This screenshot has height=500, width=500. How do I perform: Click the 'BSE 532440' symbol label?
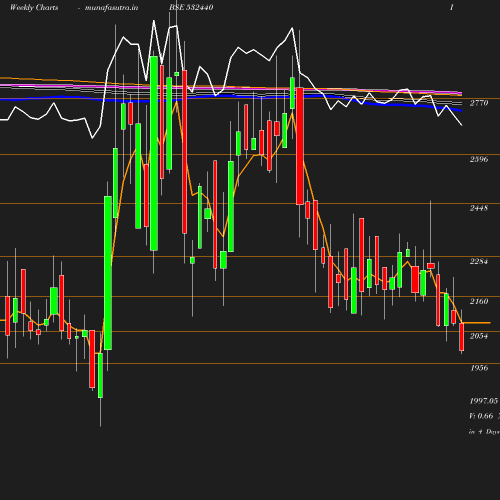tap(191, 7)
